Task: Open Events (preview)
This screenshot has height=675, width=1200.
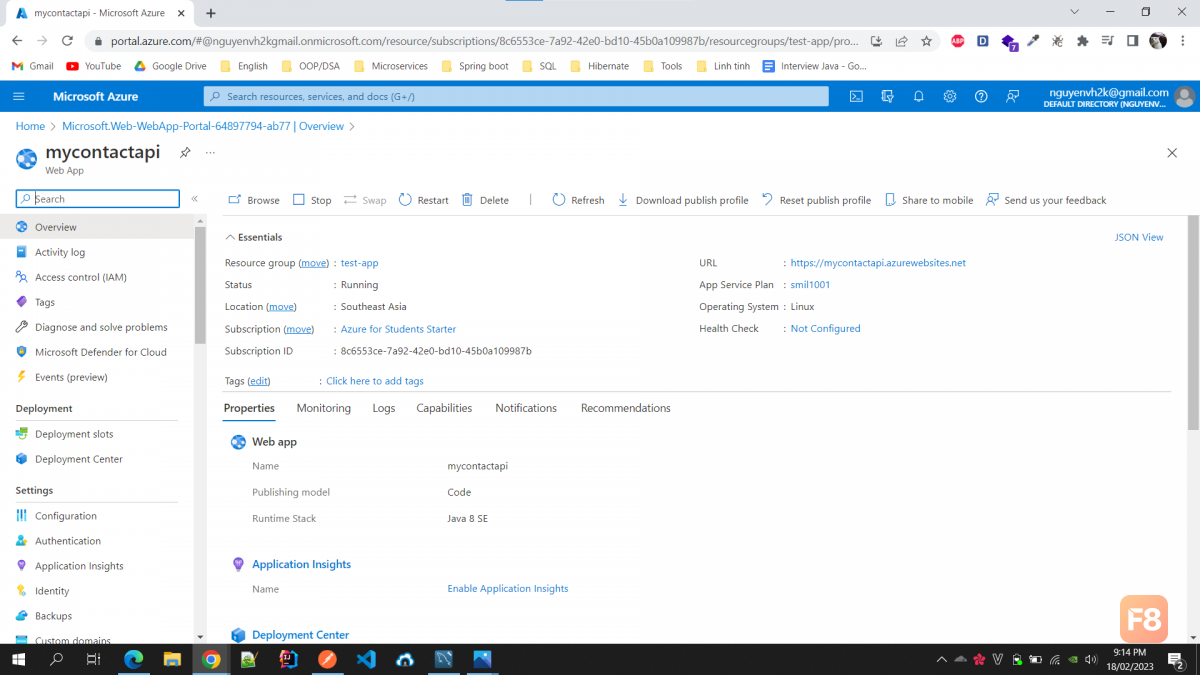Action: point(96,377)
